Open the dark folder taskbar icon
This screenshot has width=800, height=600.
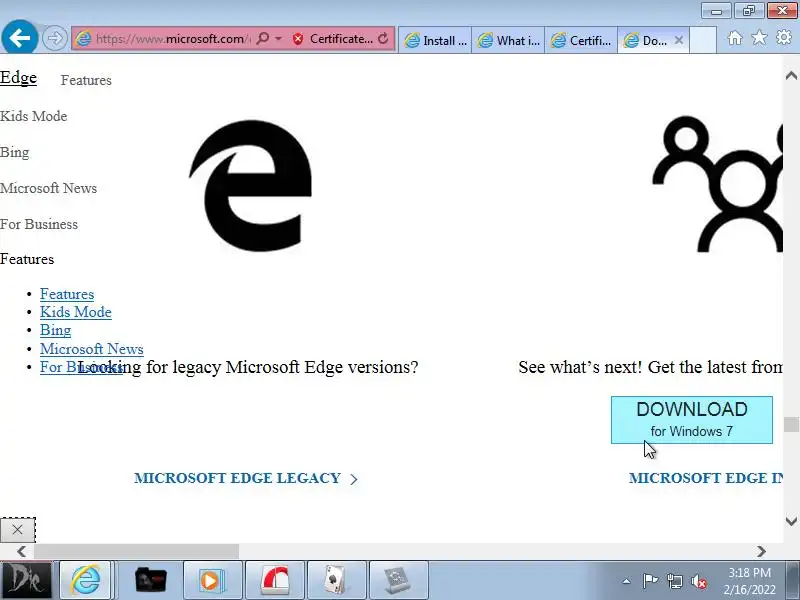(151, 580)
